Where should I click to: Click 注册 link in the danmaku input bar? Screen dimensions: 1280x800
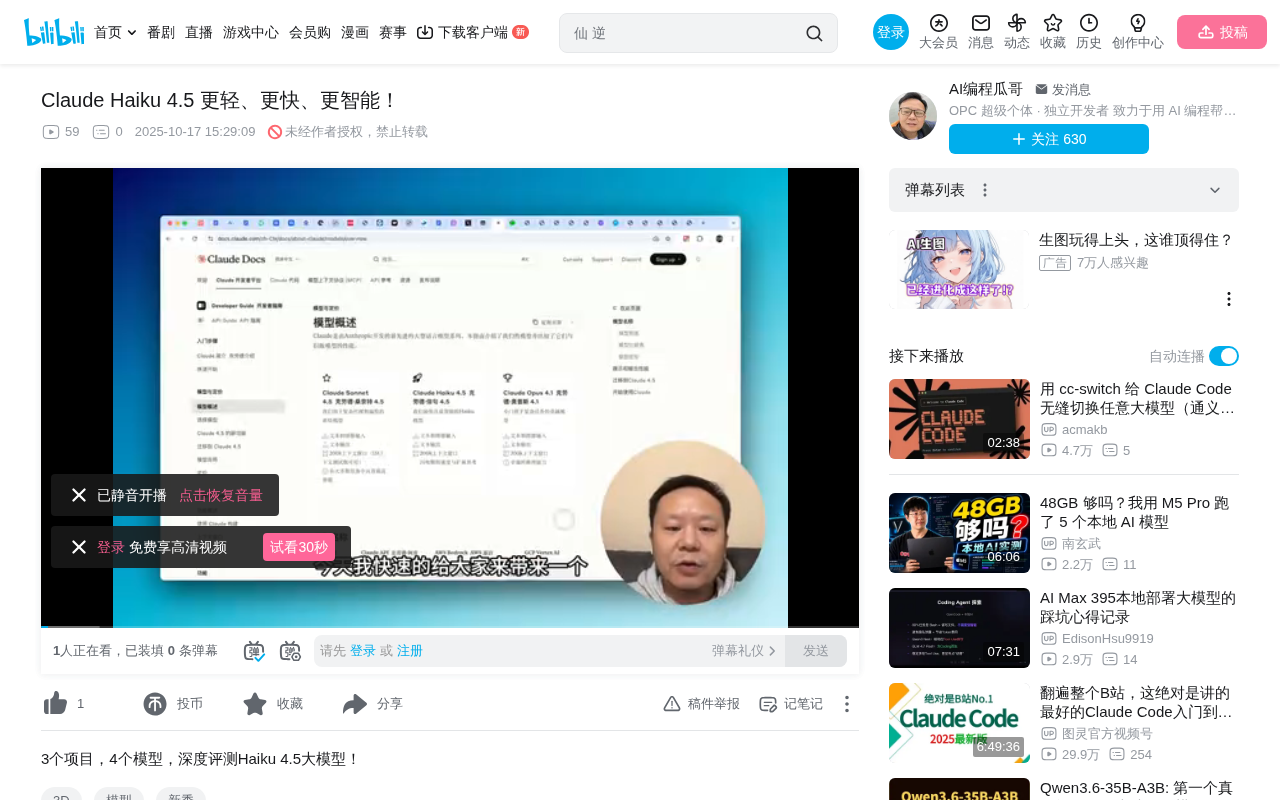[410, 651]
